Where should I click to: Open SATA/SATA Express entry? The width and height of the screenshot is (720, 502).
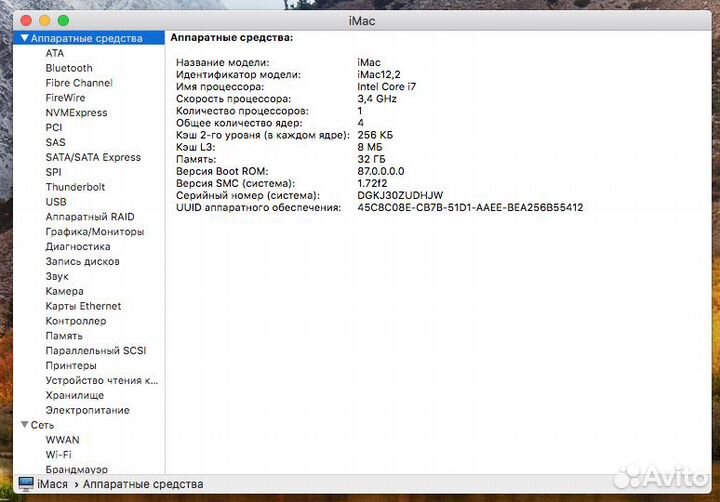93,157
